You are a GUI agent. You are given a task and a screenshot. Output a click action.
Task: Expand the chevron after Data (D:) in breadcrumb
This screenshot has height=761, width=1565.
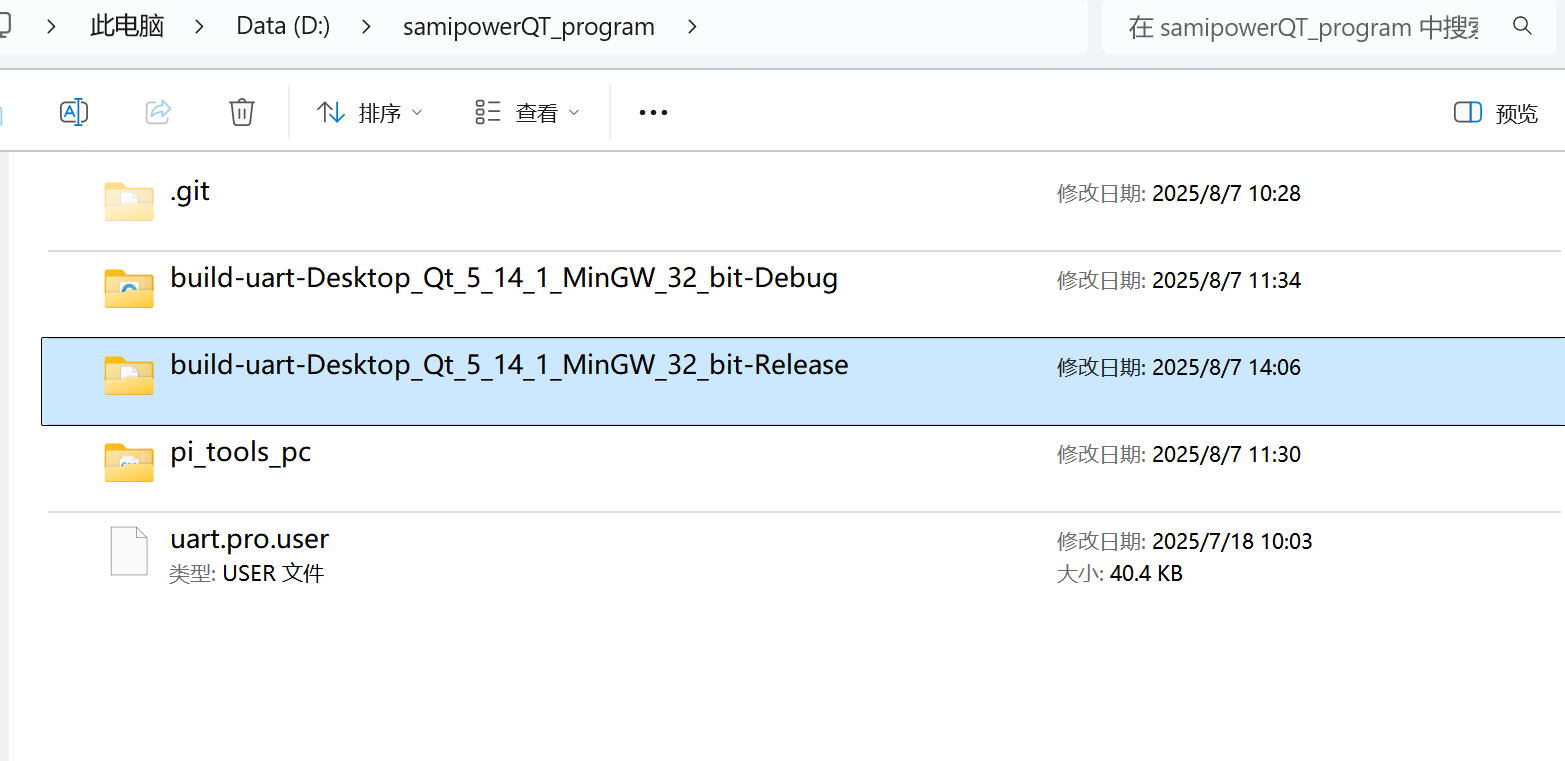click(x=367, y=27)
